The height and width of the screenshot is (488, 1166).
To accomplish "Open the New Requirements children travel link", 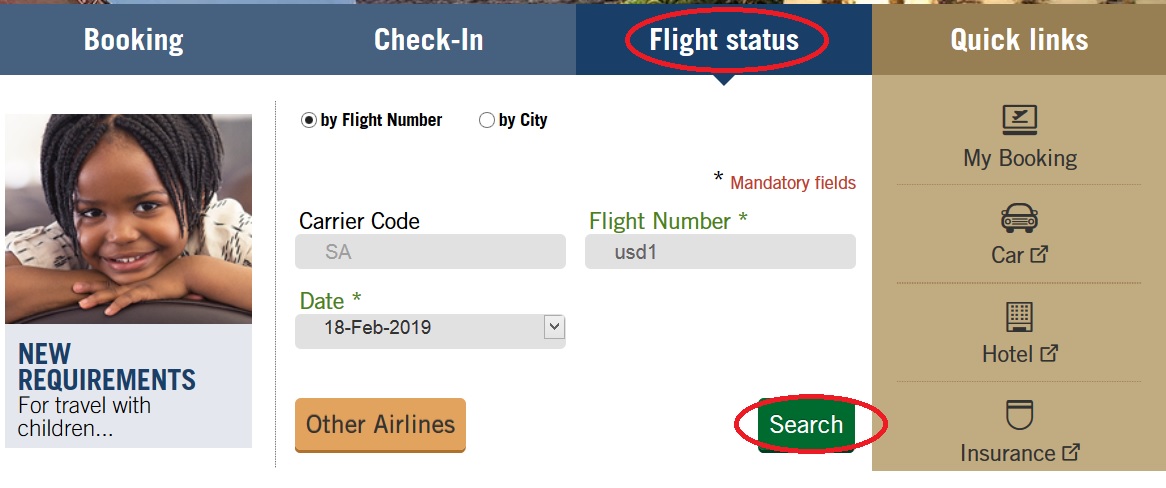I will (107, 391).
